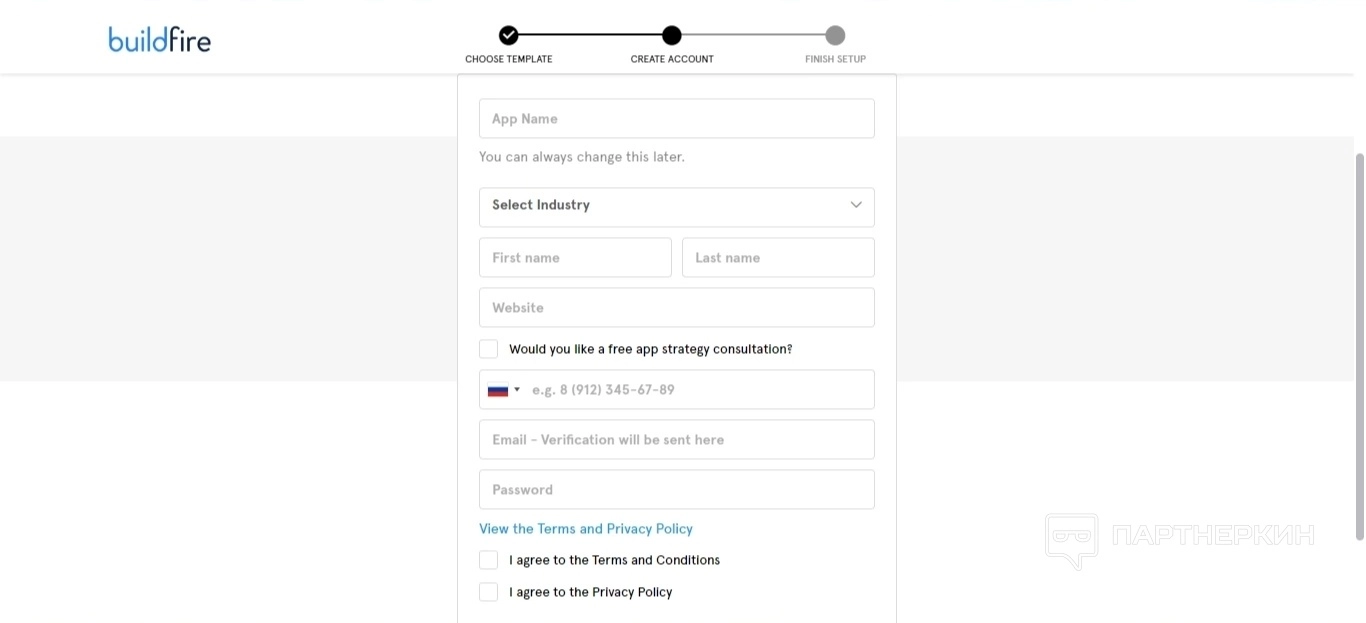Click the page vertical scrollbar

click(1359, 345)
